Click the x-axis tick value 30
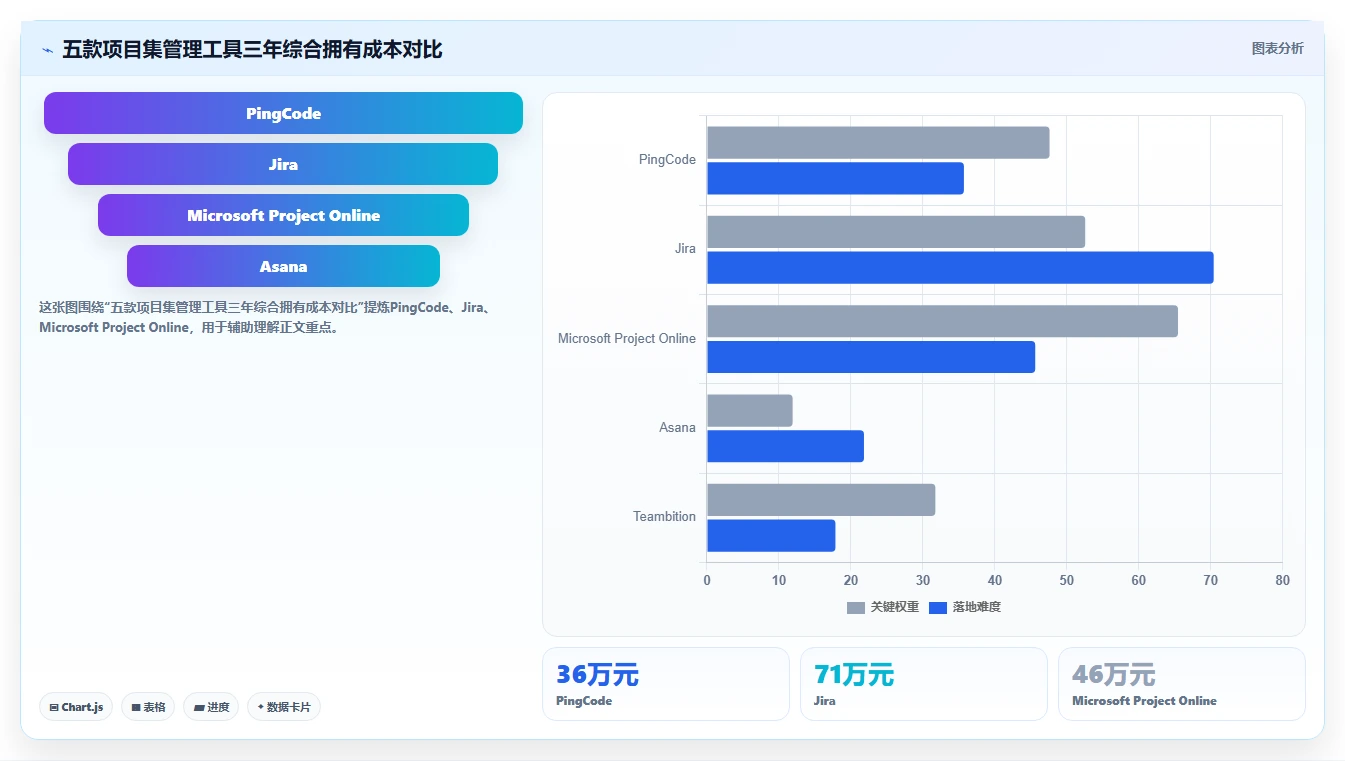The height and width of the screenshot is (761, 1345). coord(923,580)
